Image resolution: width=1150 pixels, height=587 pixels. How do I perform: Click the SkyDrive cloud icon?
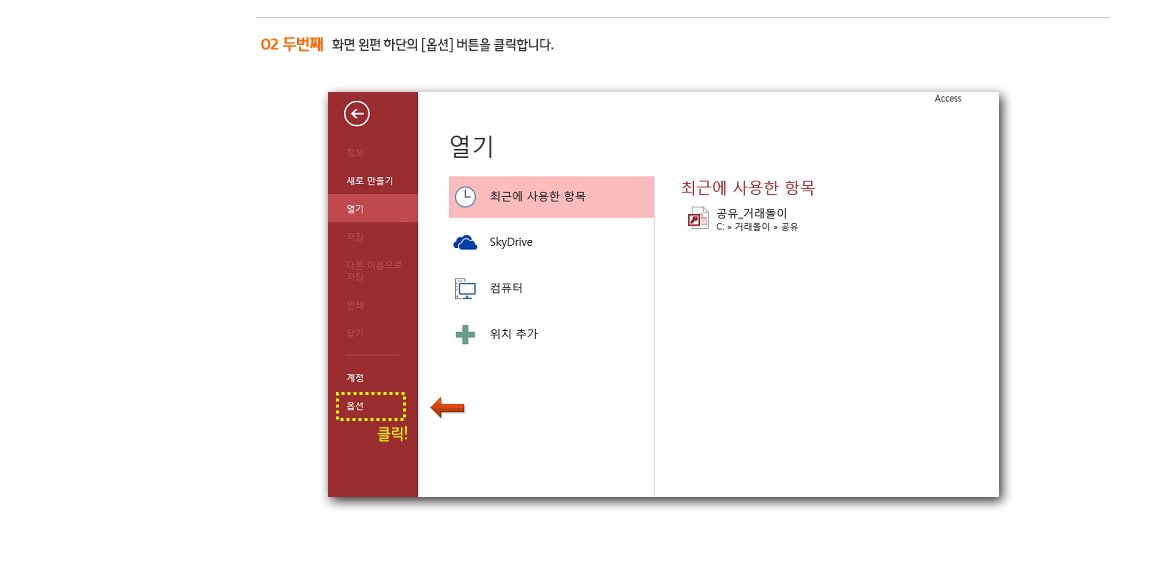click(465, 242)
